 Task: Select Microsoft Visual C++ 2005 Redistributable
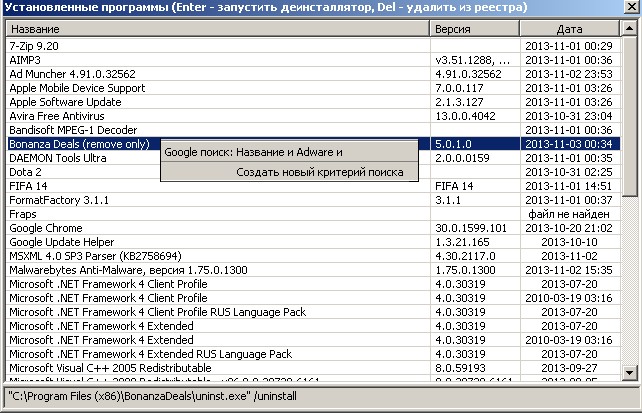coord(313,368)
